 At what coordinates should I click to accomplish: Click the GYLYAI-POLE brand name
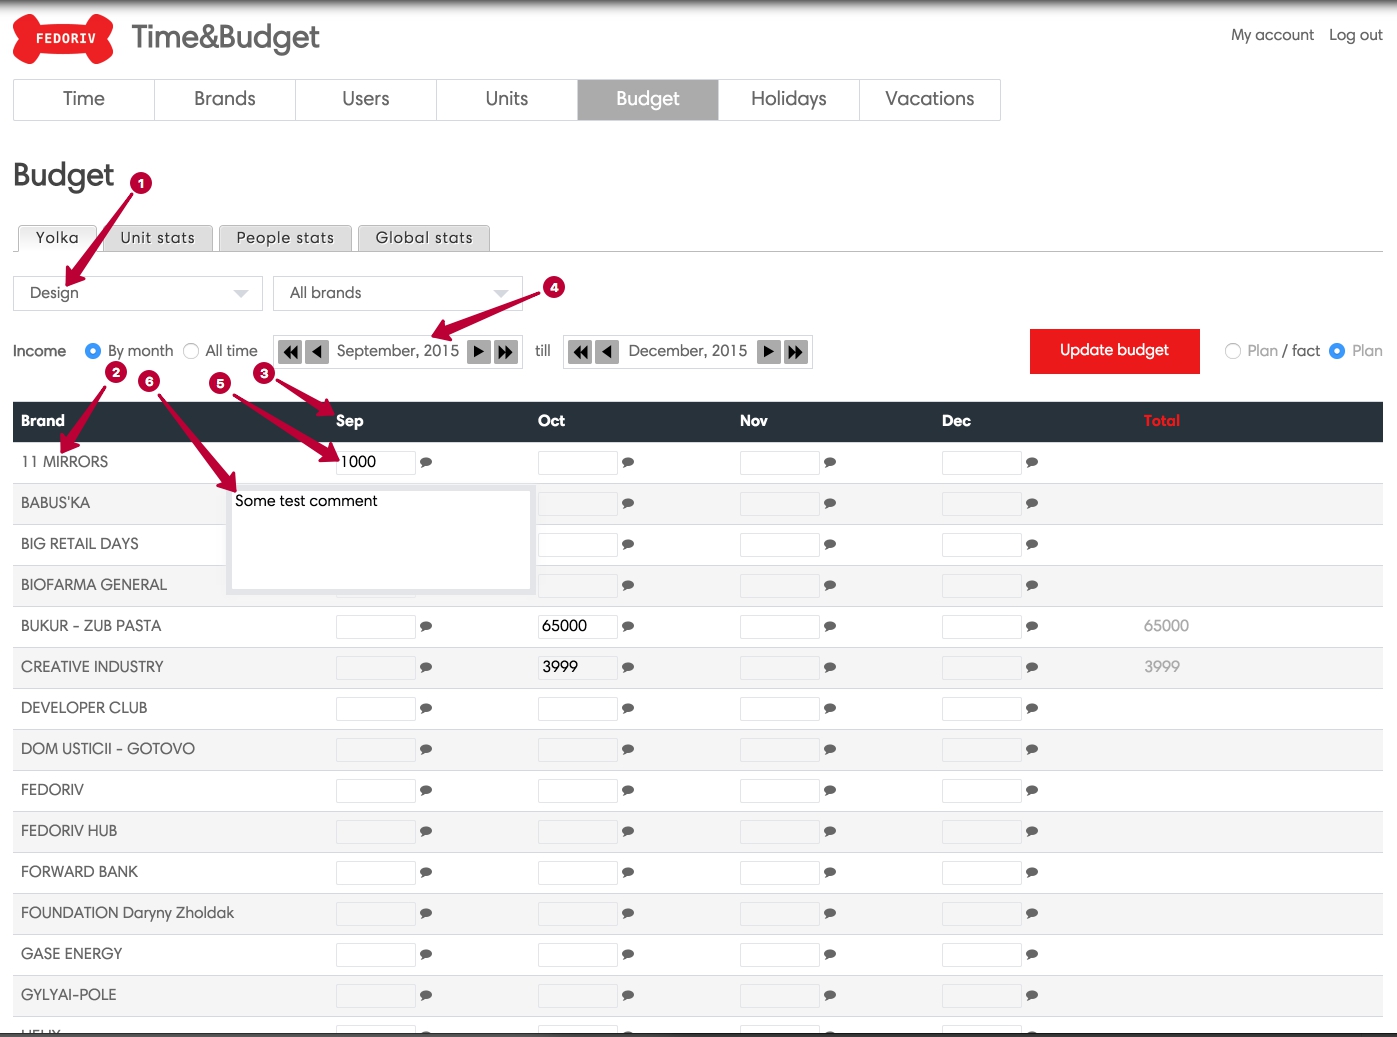(69, 995)
